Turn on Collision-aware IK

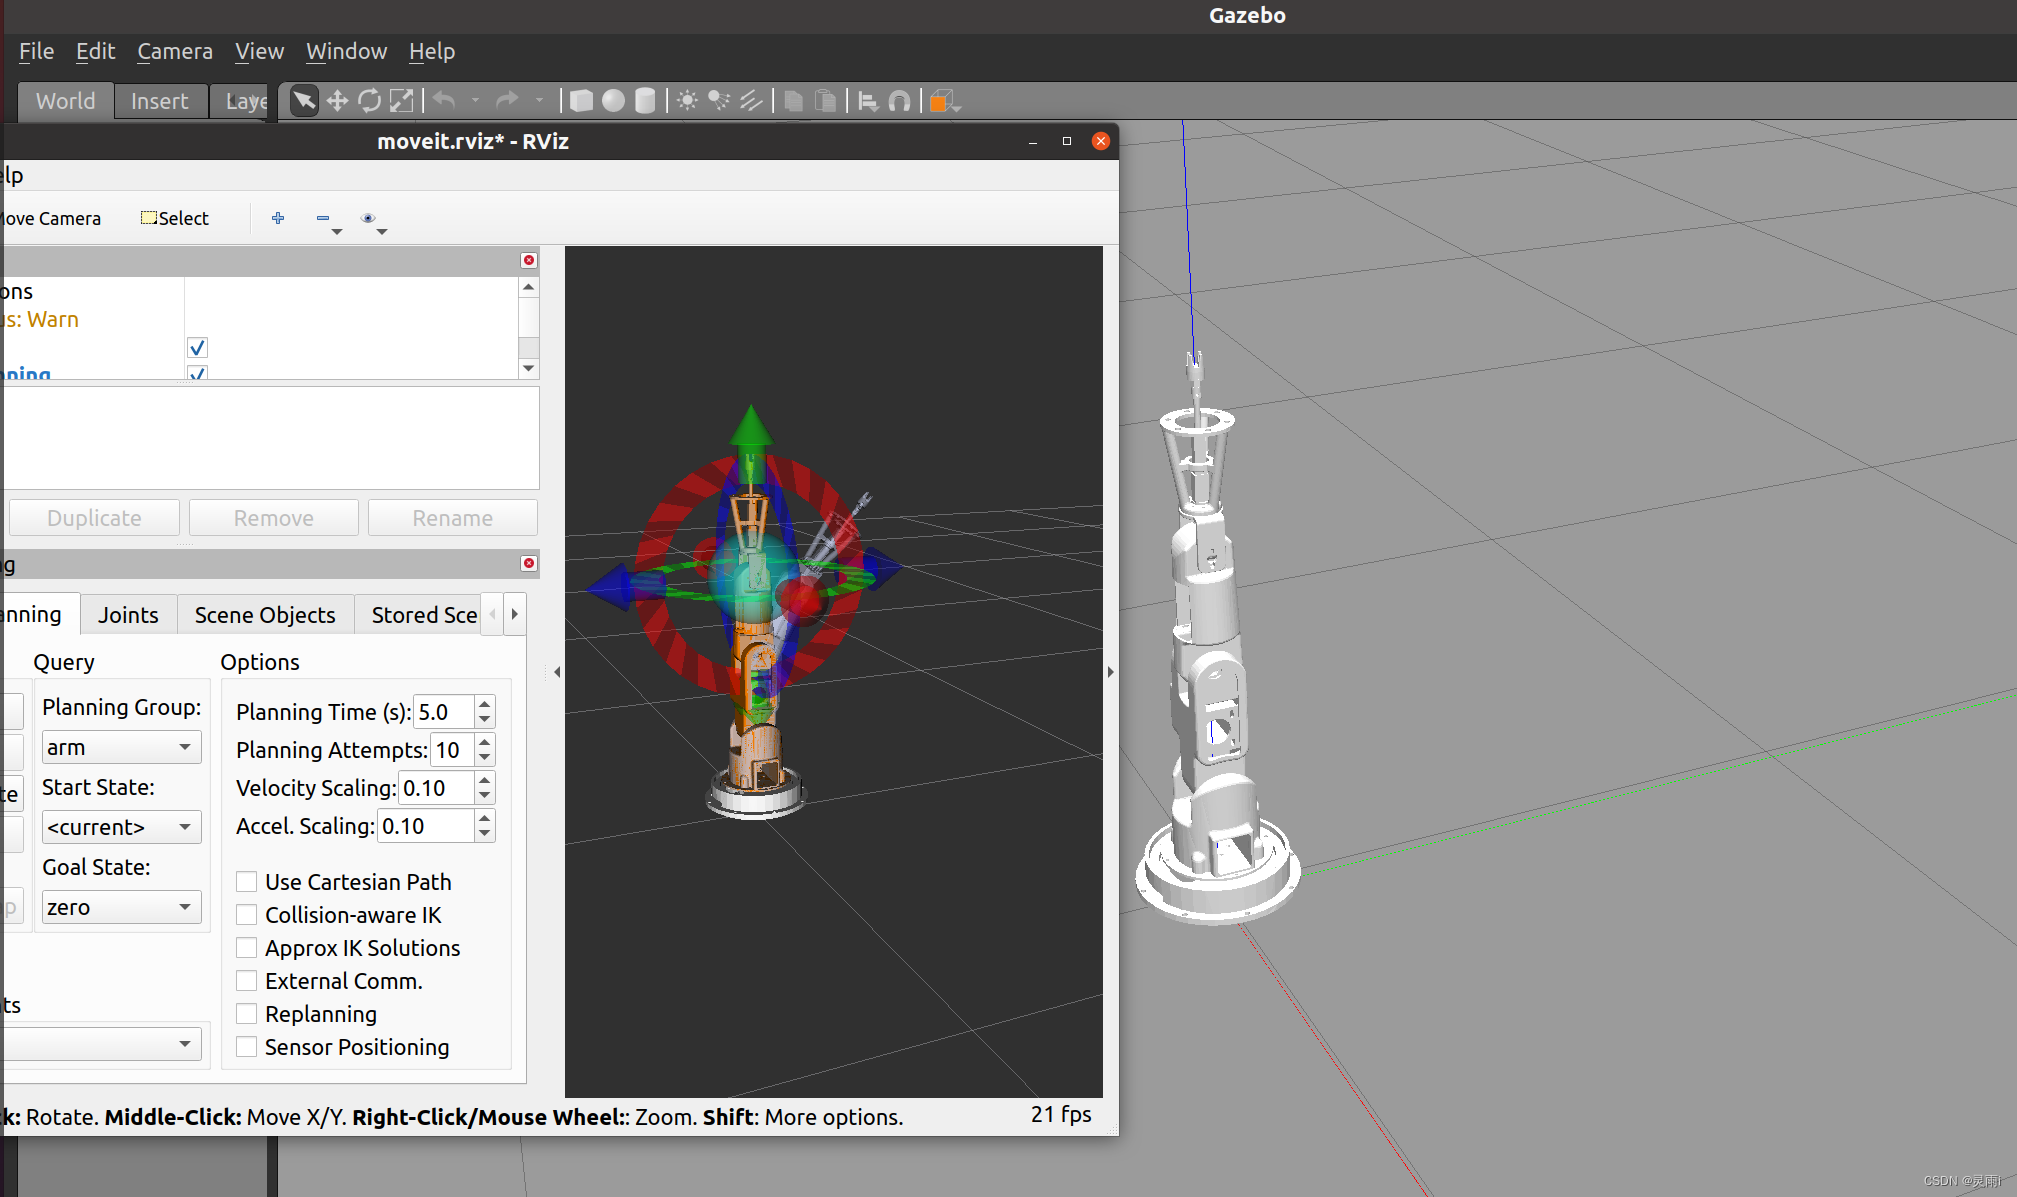tap(247, 914)
